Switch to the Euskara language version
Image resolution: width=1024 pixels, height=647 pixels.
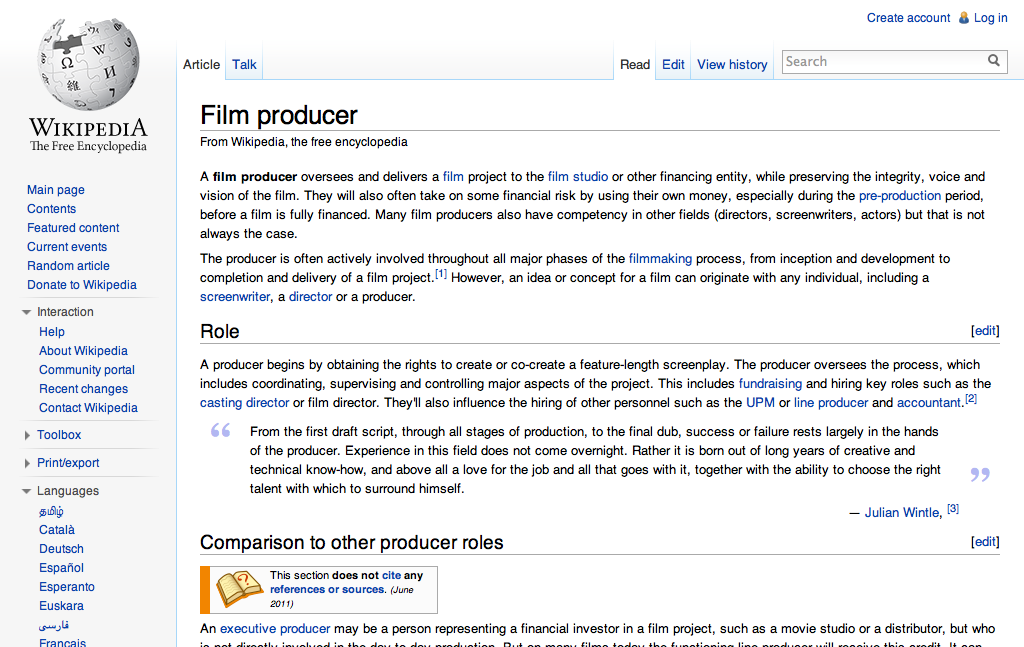(61, 606)
